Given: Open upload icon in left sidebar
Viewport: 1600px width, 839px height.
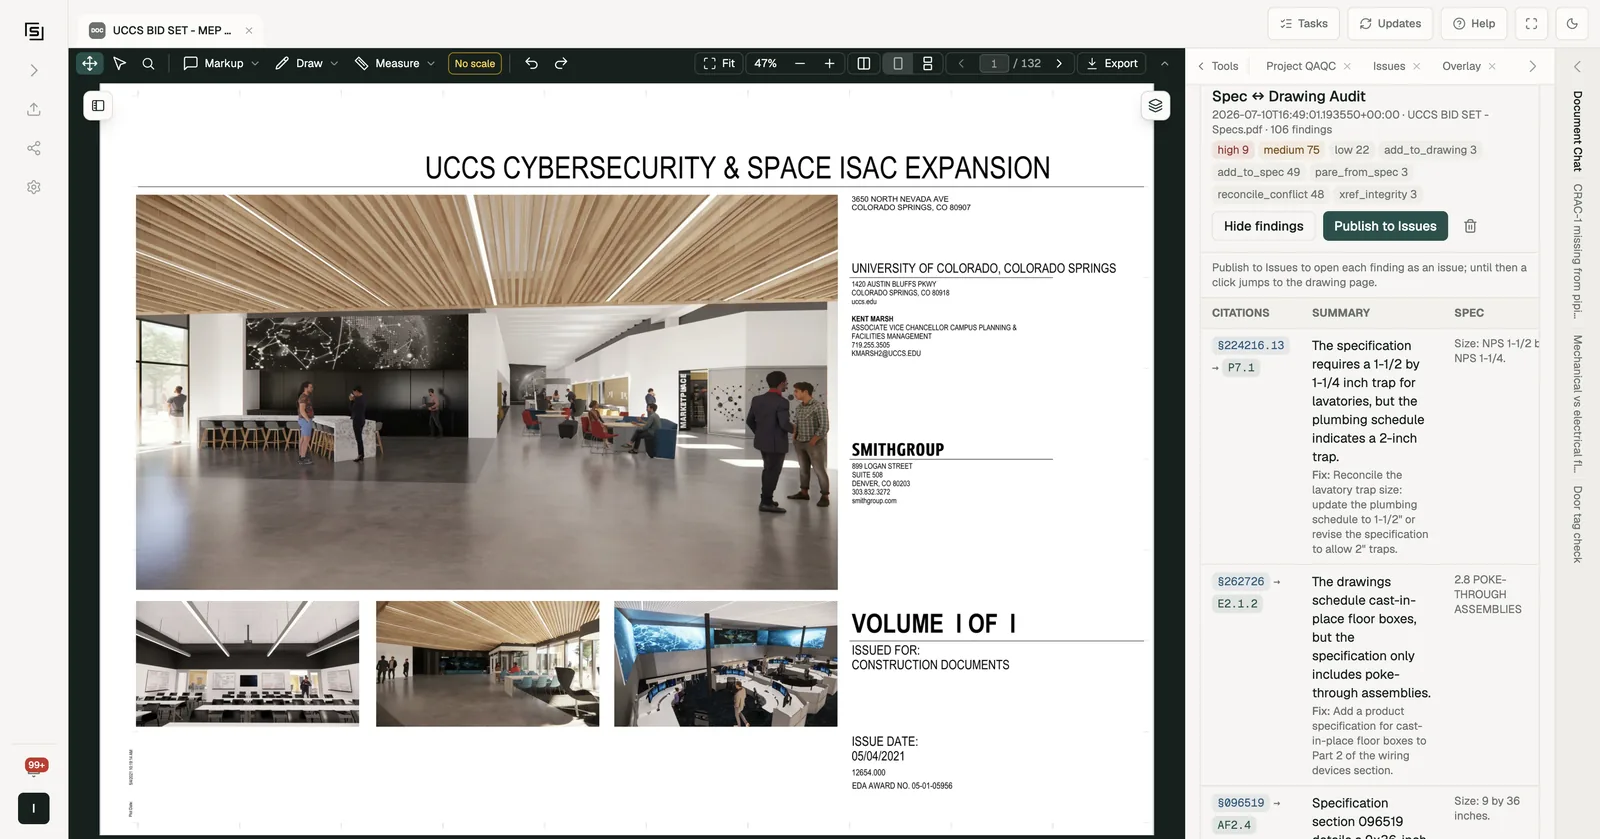Looking at the screenshot, I should pyautogui.click(x=34, y=109).
